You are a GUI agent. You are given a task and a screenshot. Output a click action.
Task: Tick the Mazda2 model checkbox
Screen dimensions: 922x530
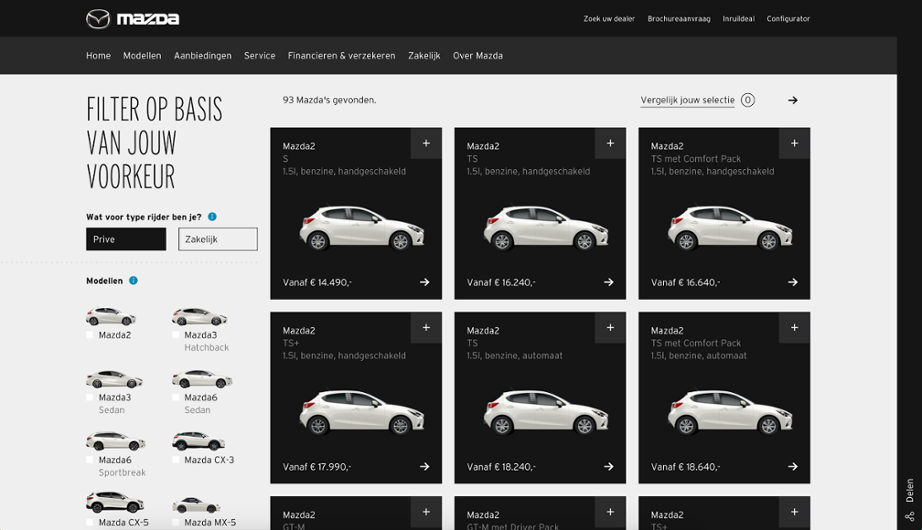[90, 335]
